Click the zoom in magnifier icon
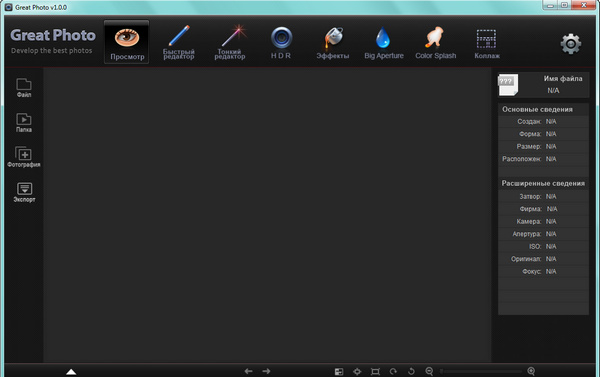This screenshot has height=377, width=600. [531, 371]
